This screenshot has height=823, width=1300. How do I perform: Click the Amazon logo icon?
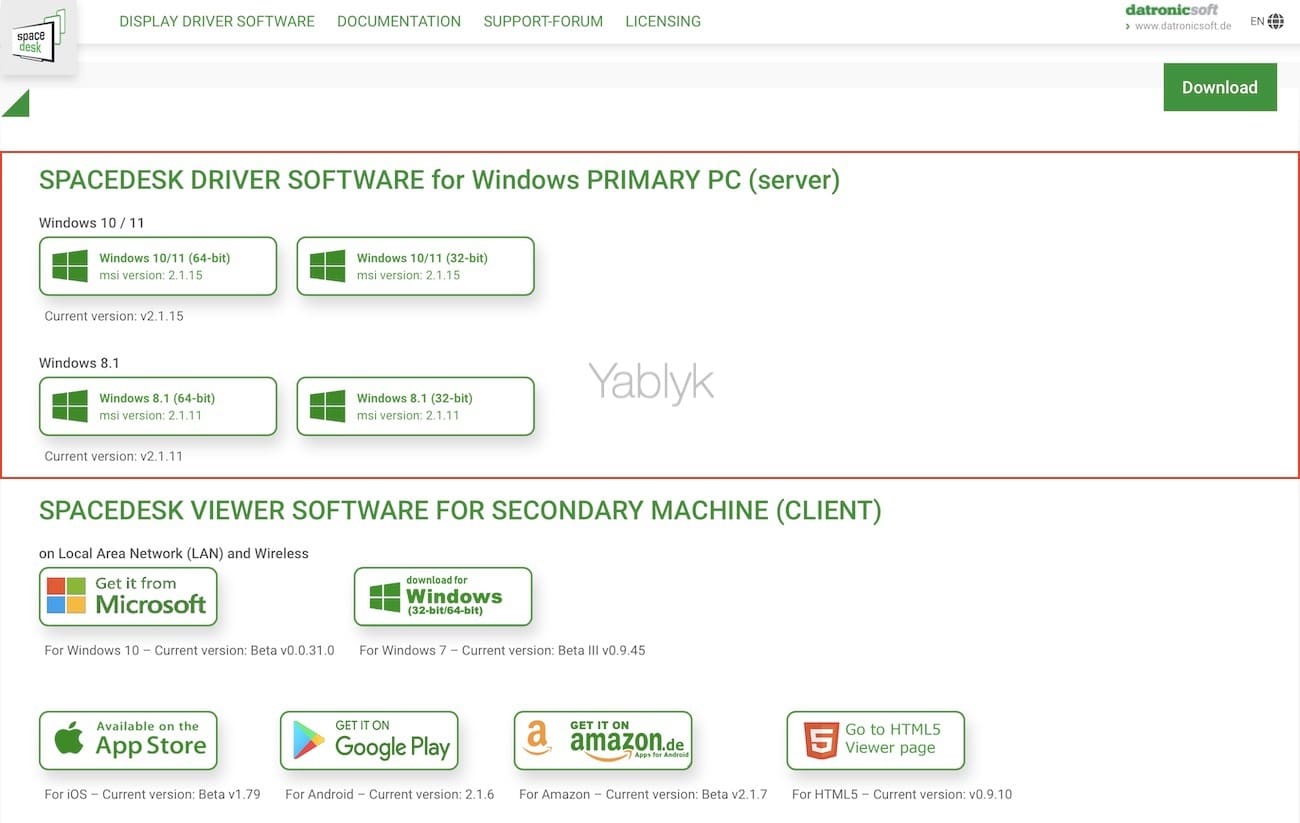(x=537, y=740)
